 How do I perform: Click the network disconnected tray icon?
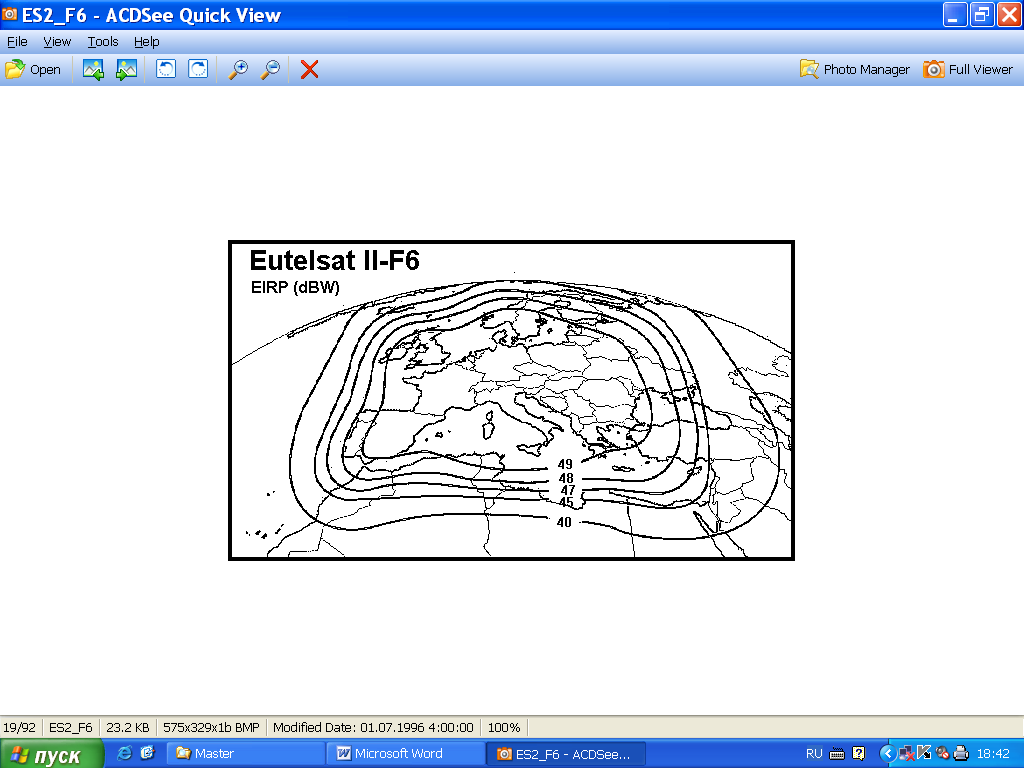[906, 754]
